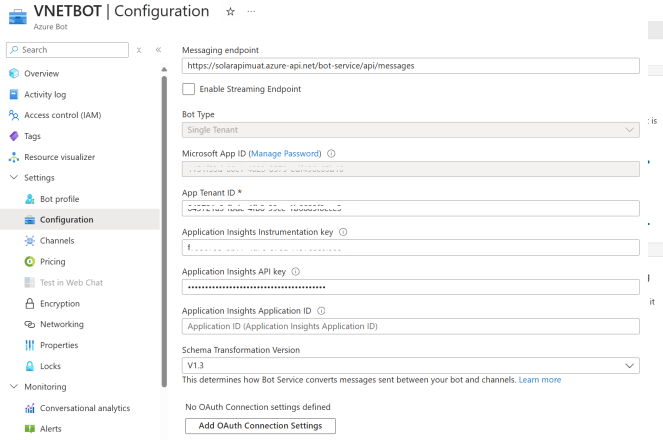This screenshot has height=440, width=663.
Task: Click the sidebar scroll up arrow
Action: 164,69
